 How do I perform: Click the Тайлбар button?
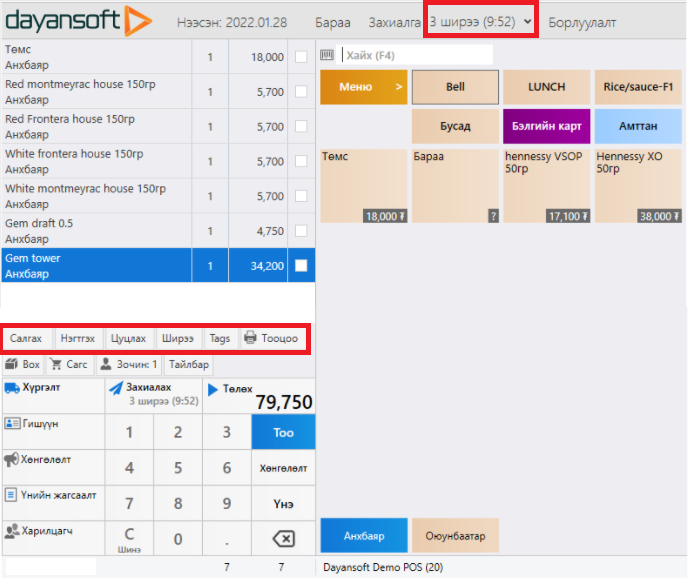coord(189,364)
